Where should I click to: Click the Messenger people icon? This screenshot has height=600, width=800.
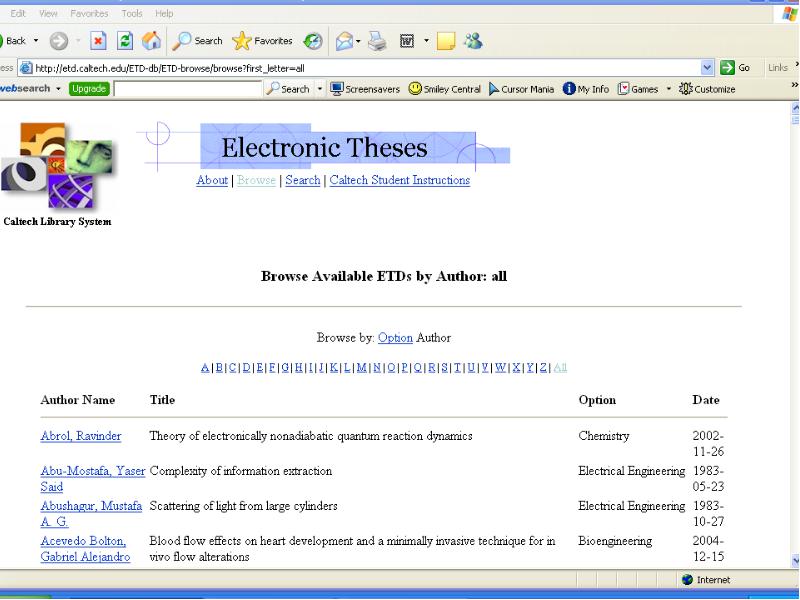(x=473, y=41)
